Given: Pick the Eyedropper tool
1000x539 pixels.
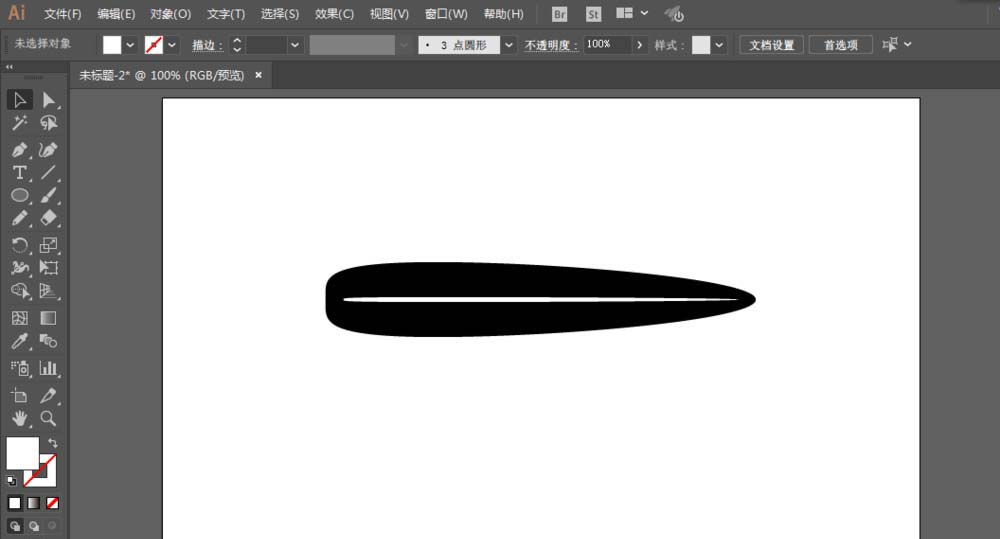Looking at the screenshot, I should (x=19, y=342).
